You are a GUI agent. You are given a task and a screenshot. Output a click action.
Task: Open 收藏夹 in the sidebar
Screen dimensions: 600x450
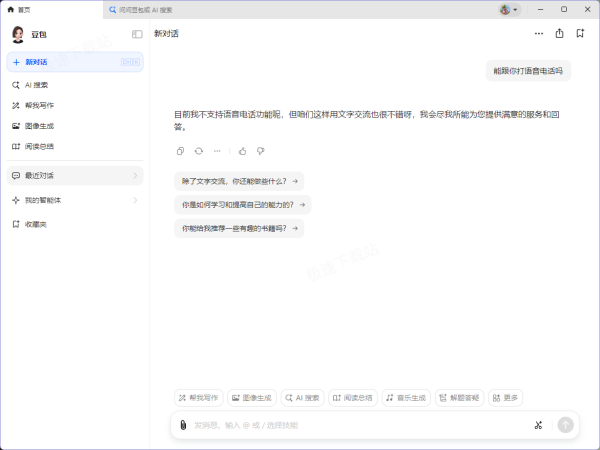(75, 224)
